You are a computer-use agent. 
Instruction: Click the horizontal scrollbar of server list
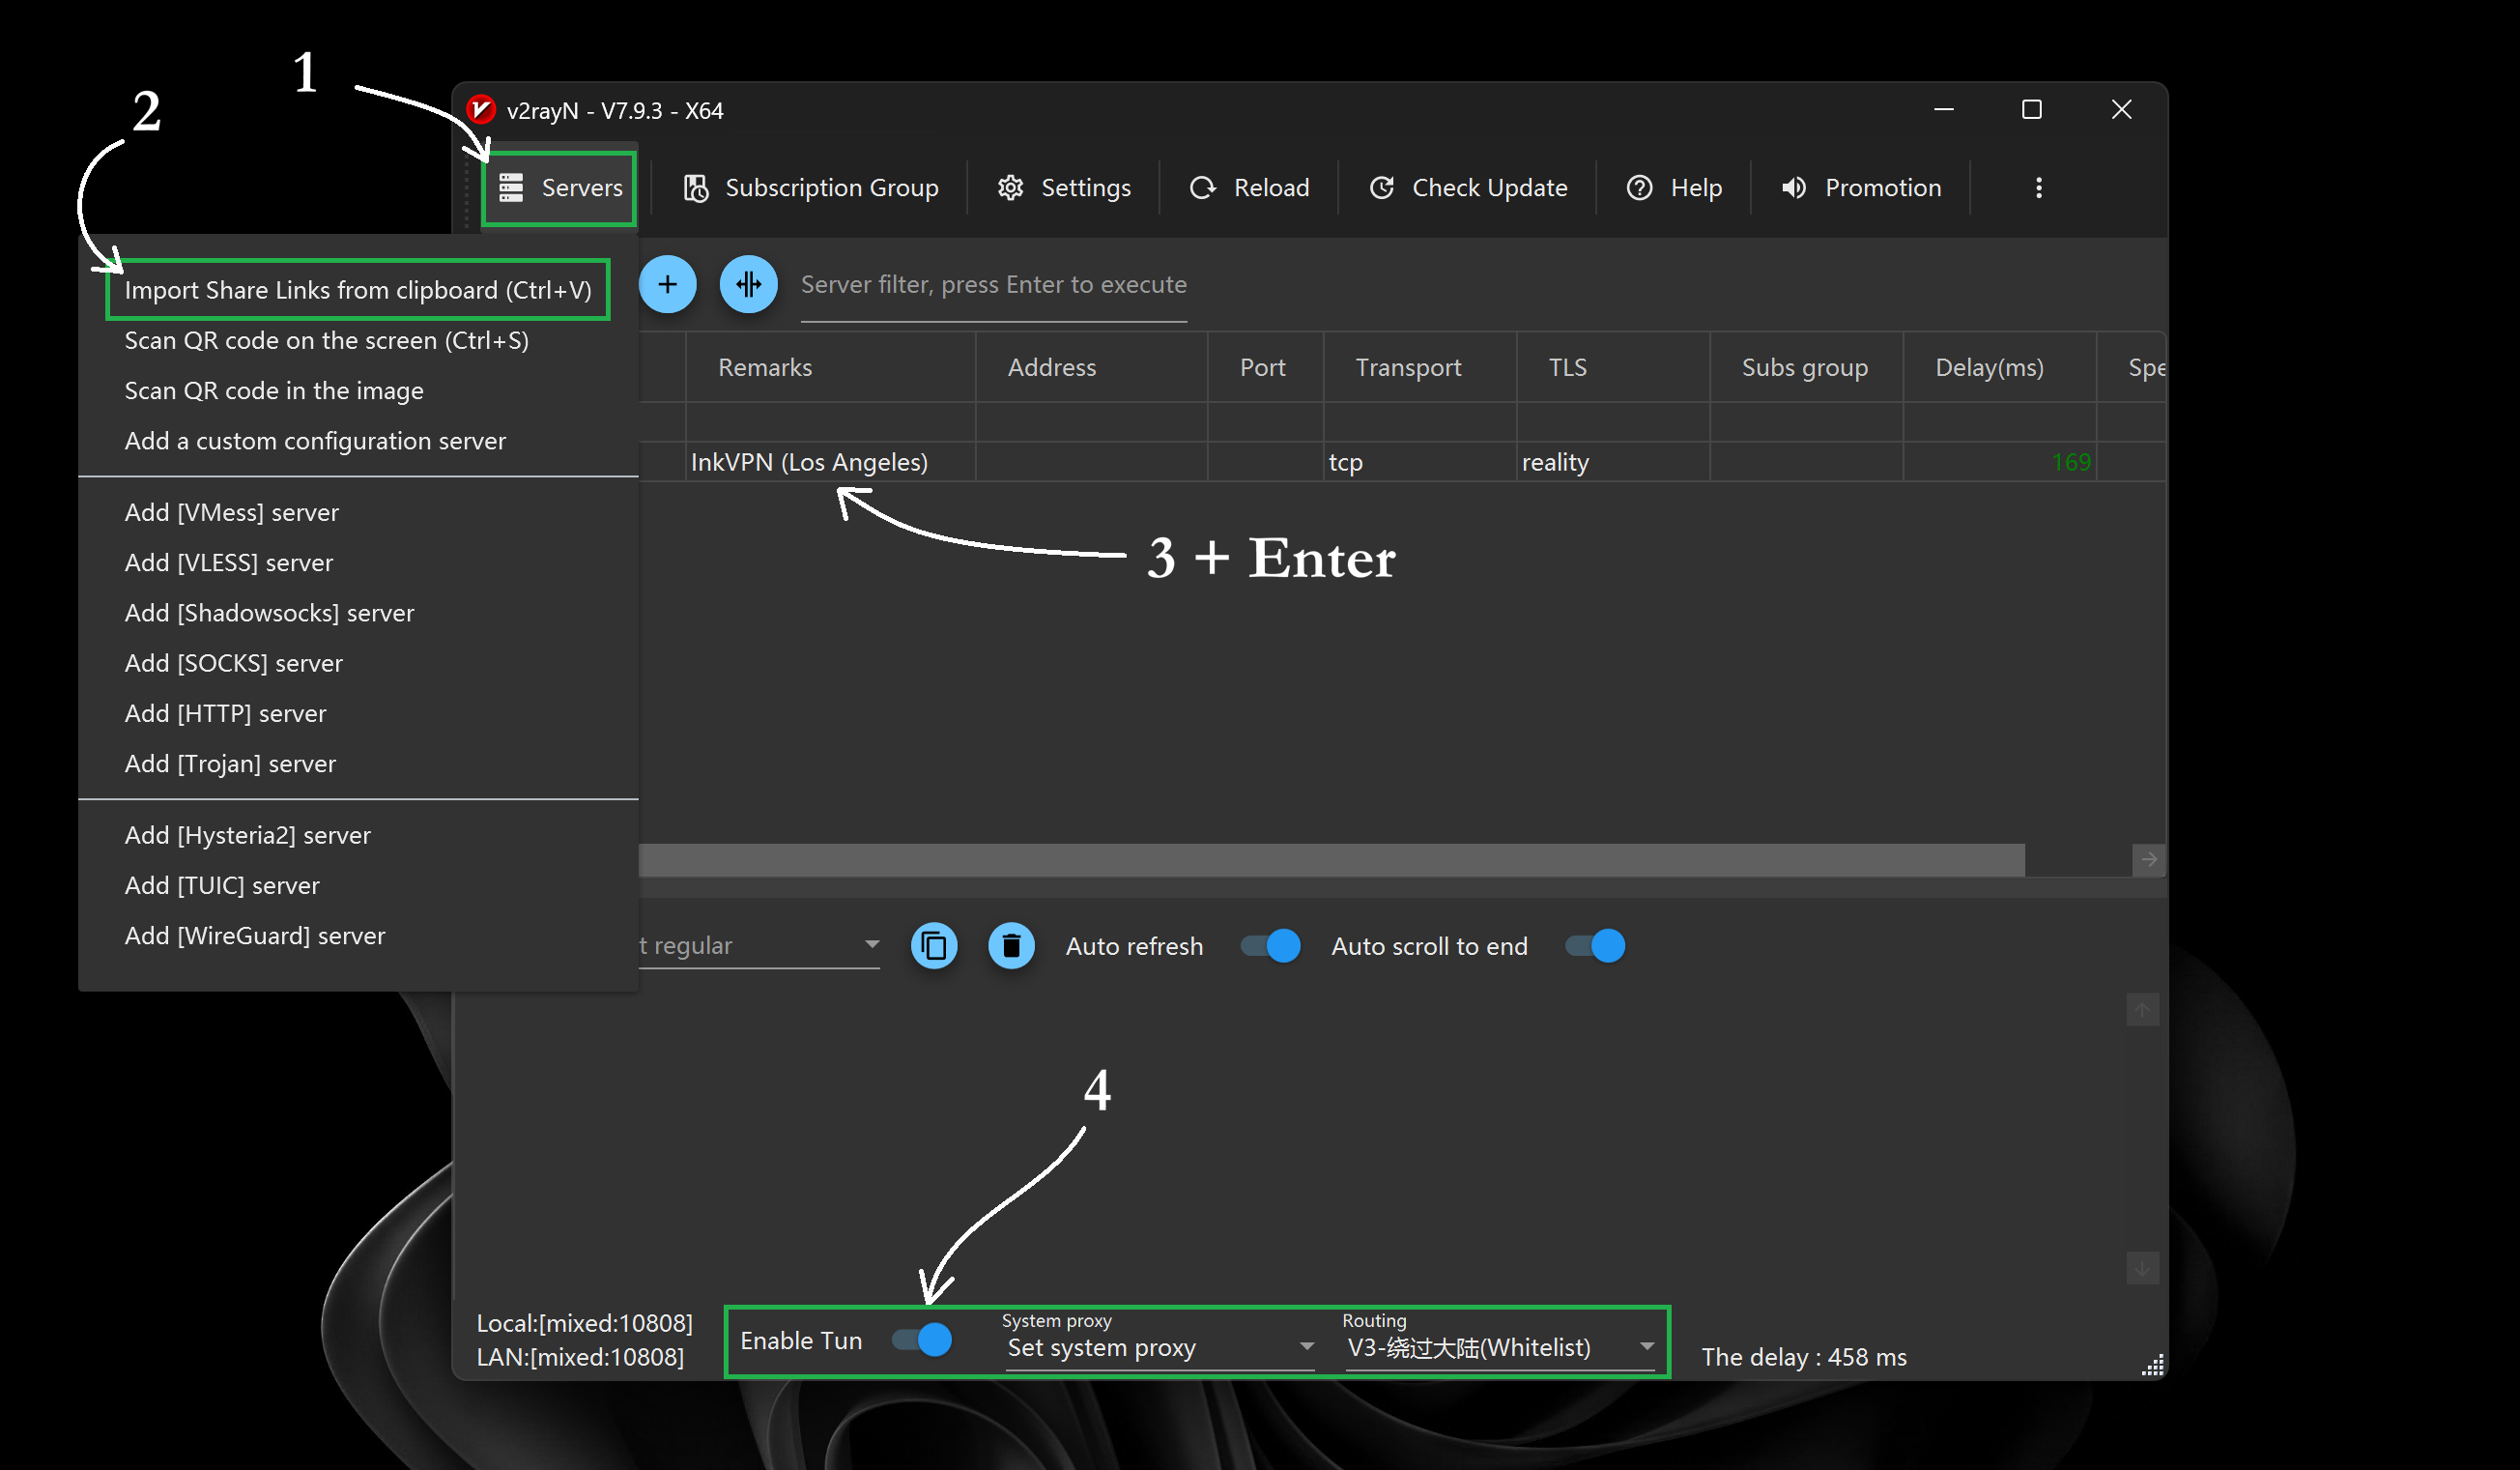(1332, 860)
